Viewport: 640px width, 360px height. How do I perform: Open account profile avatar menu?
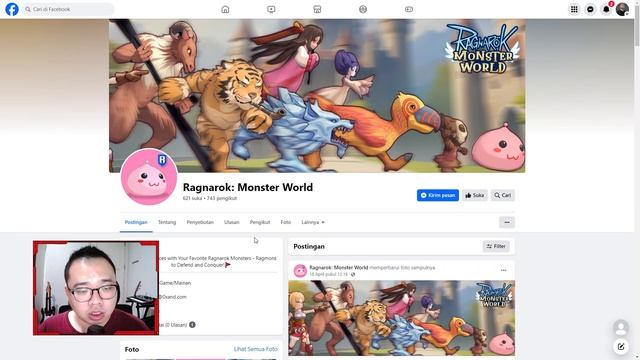pyautogui.click(x=622, y=9)
